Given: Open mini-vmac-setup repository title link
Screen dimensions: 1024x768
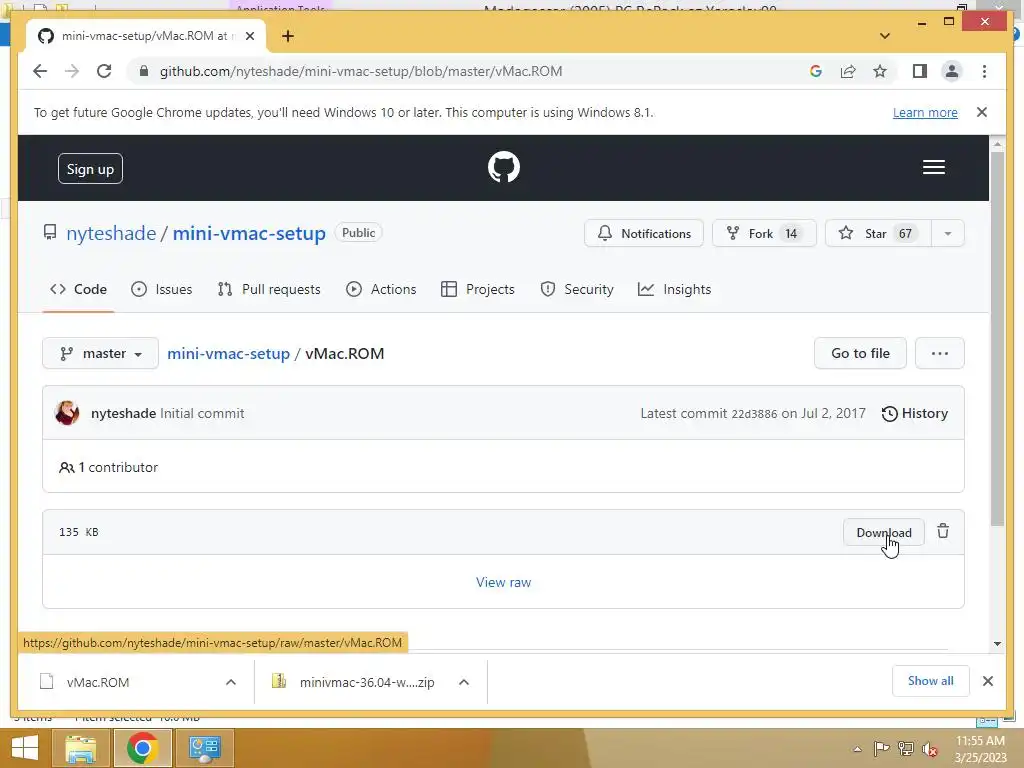Looking at the screenshot, I should pos(249,233).
